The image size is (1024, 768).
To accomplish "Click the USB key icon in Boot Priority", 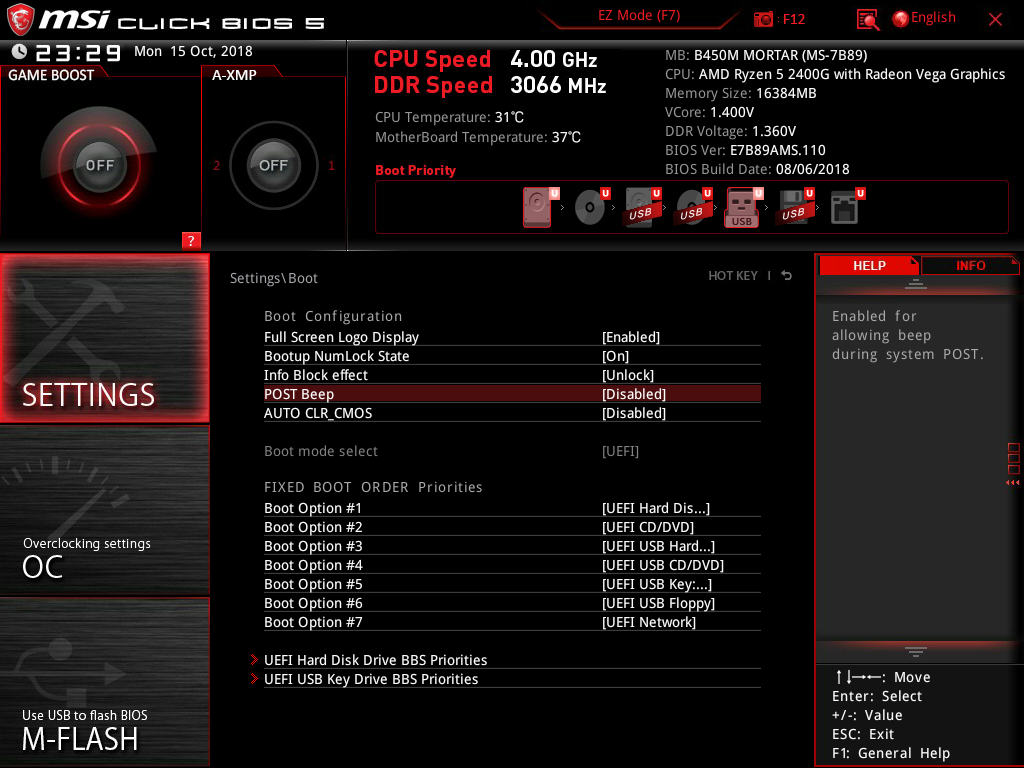I will click(742, 207).
